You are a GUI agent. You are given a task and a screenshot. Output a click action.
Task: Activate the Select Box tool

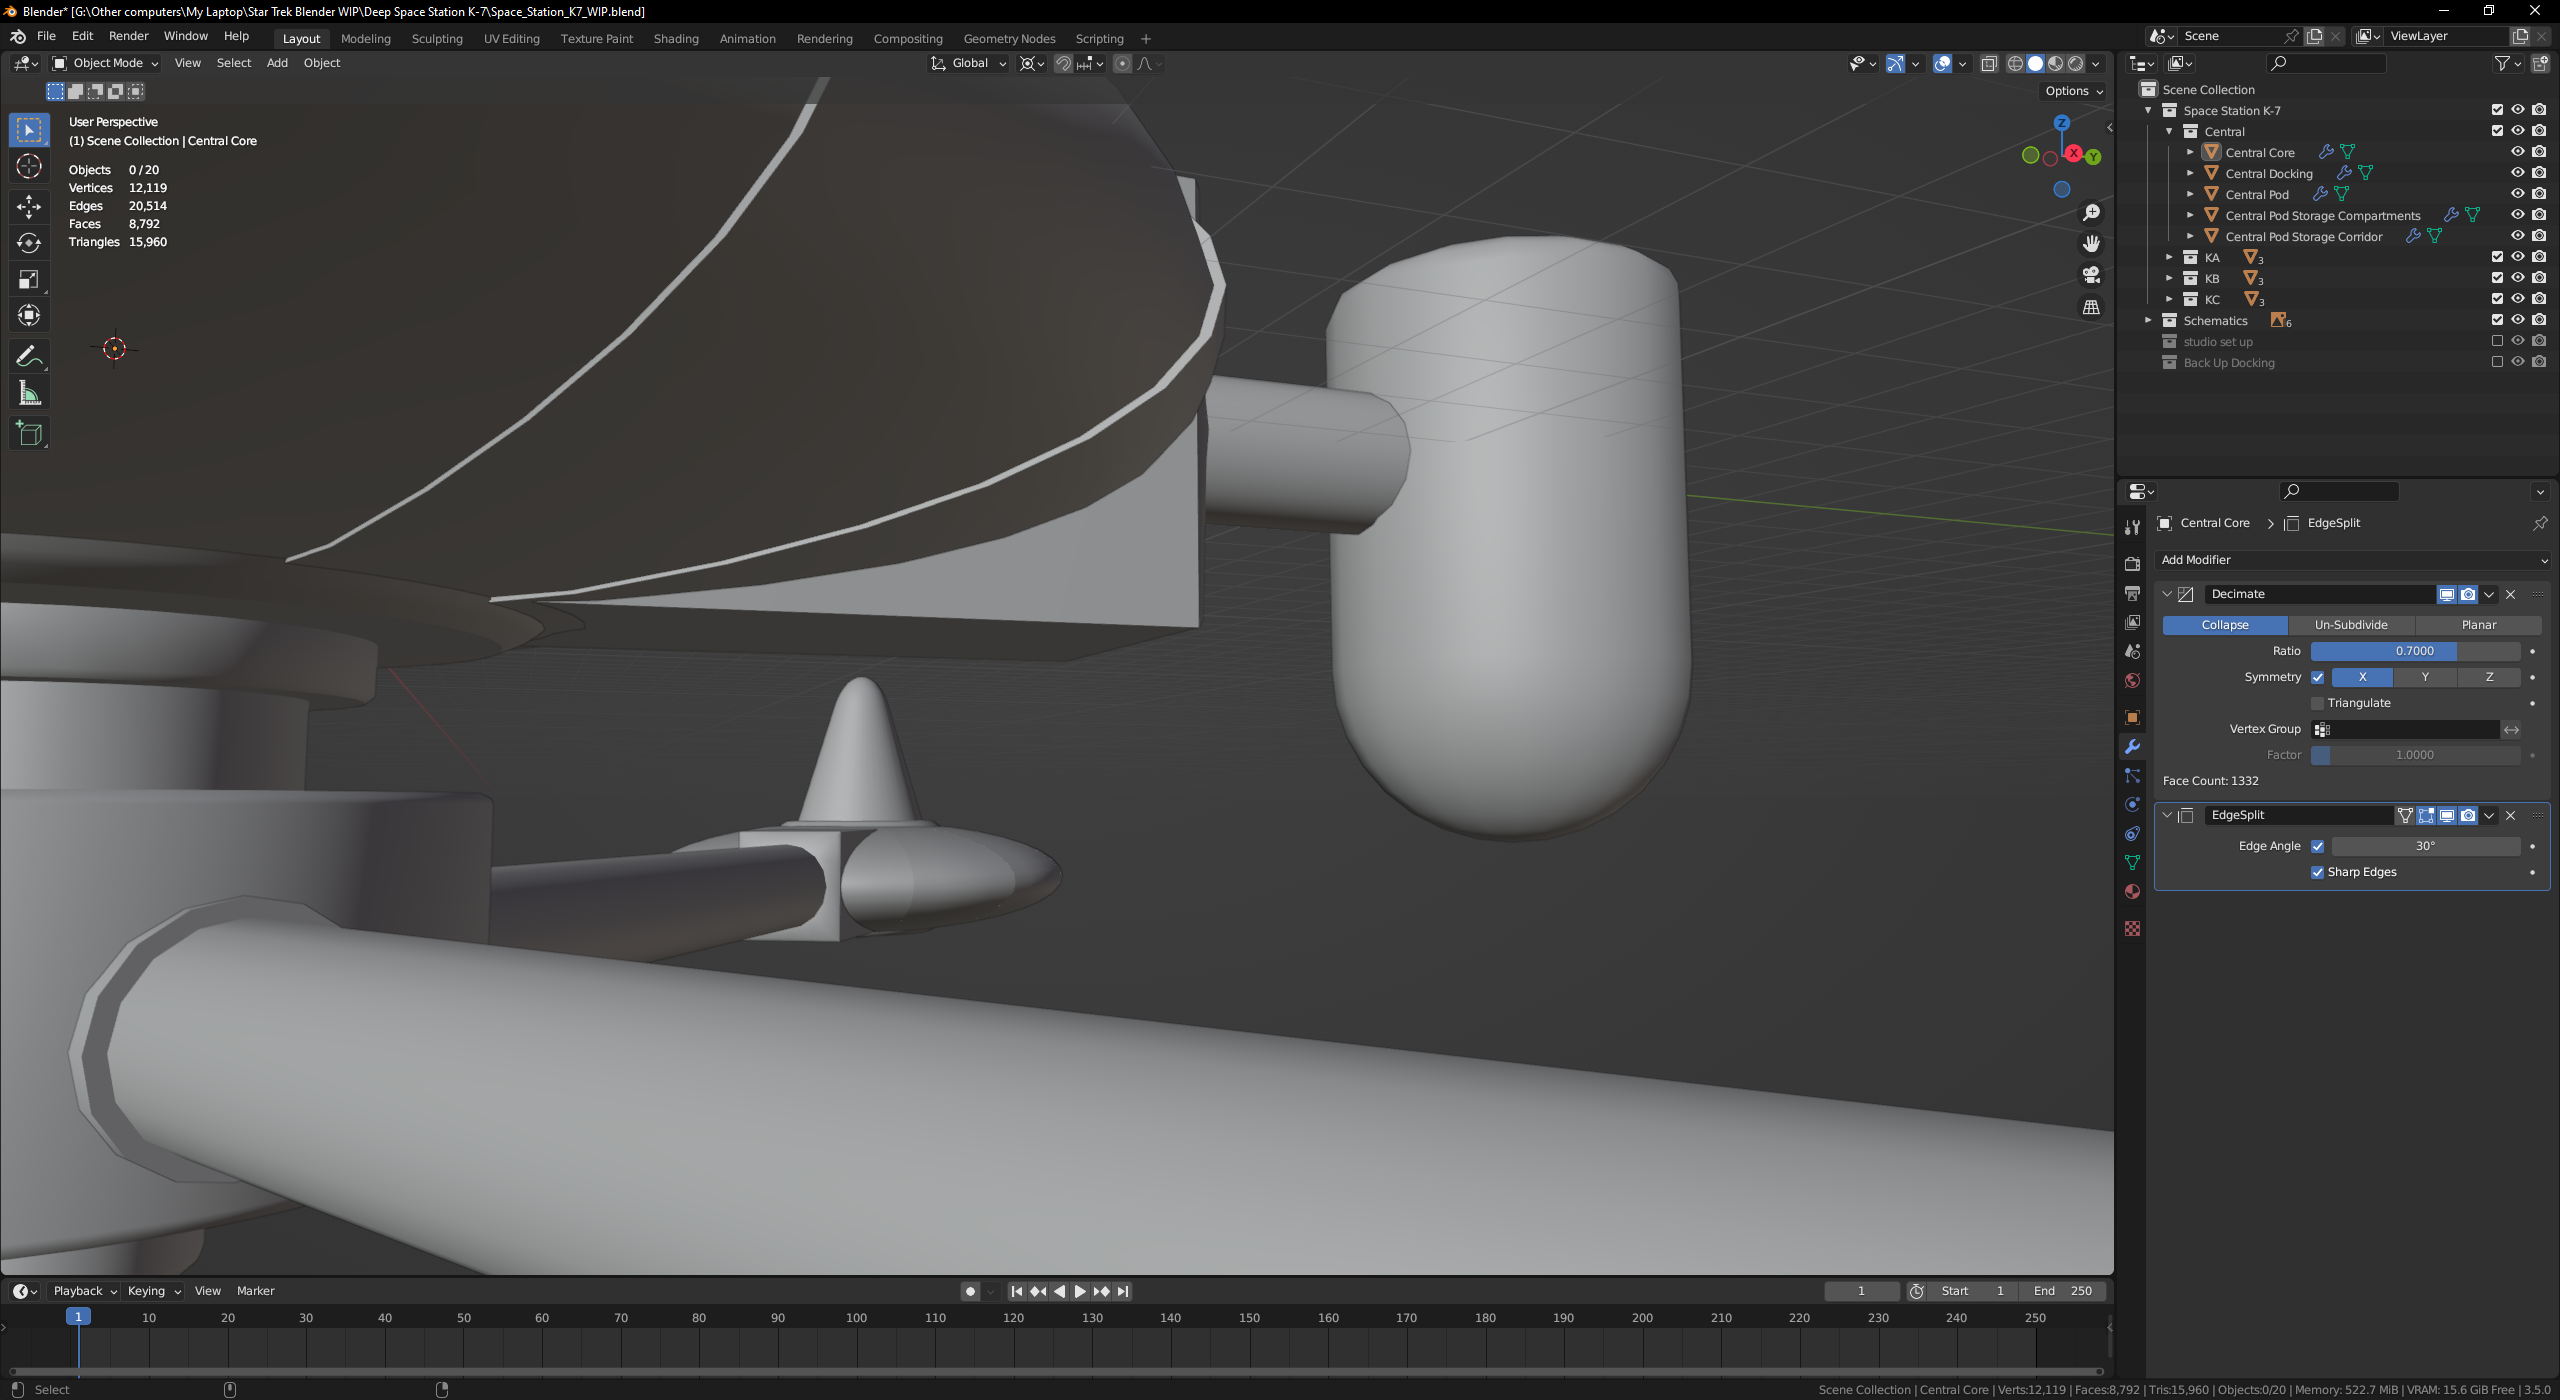(29, 130)
